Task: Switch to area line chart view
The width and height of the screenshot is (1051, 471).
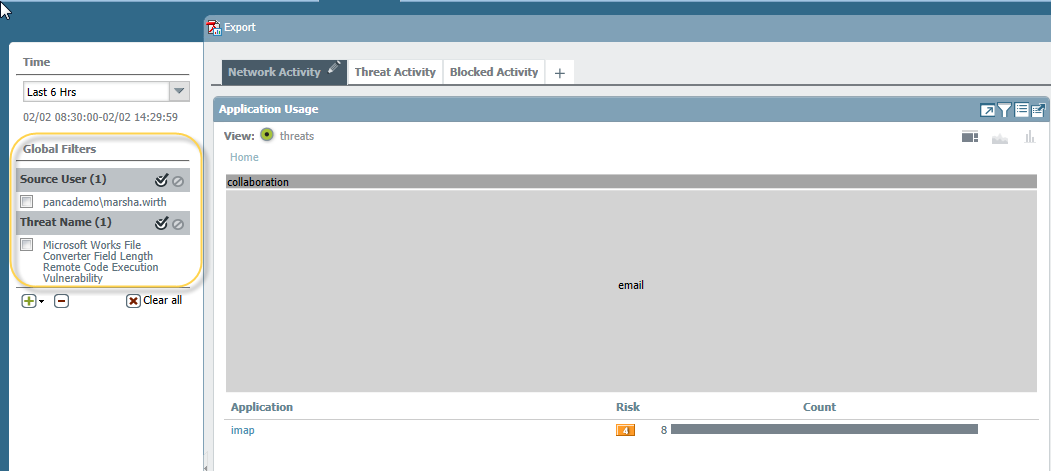Action: [x=1000, y=138]
